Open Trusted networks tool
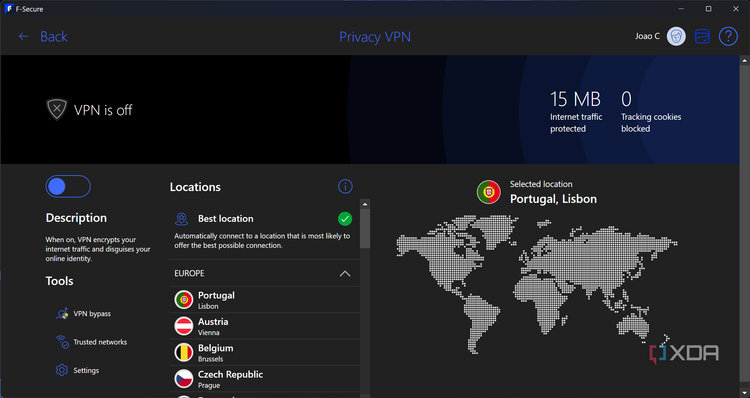750x398 pixels. pos(91,342)
